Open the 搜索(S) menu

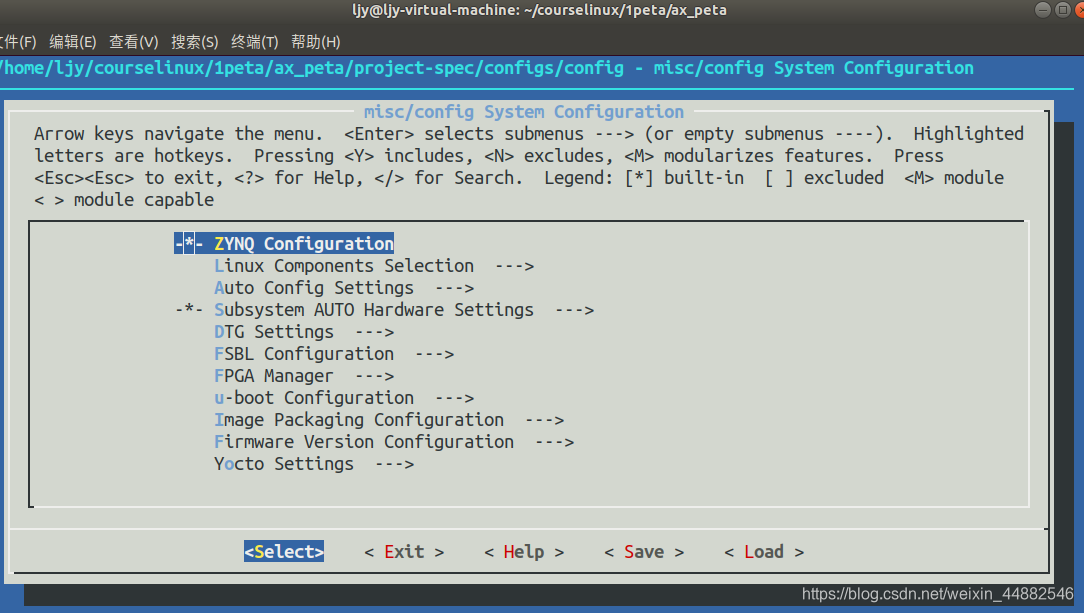[x=195, y=41]
